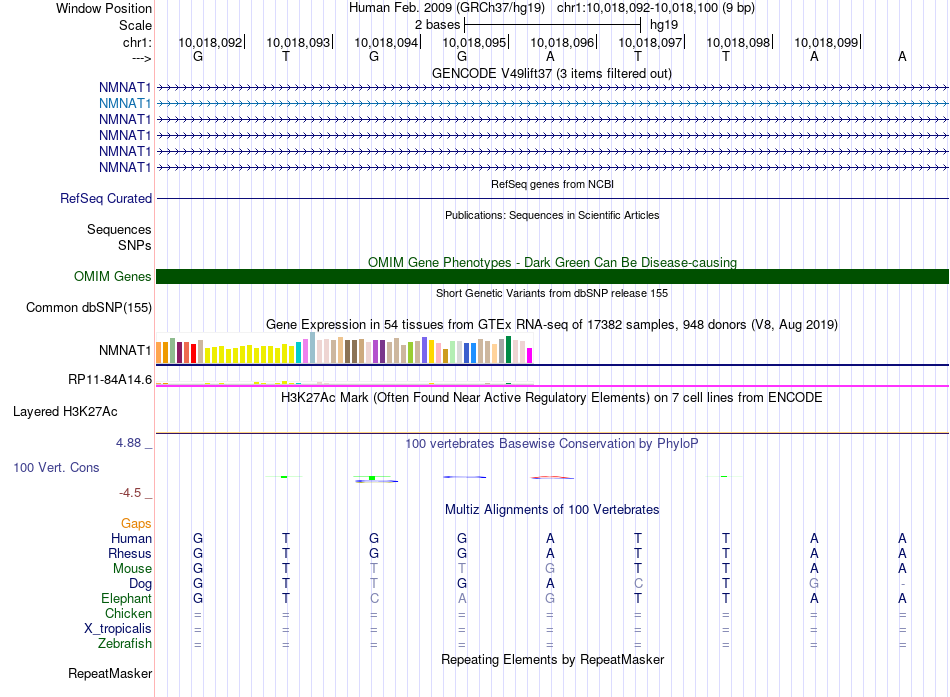Click the Gaps row label in Multiz track
Image resolution: width=950 pixels, height=697 pixels.
(x=136, y=524)
